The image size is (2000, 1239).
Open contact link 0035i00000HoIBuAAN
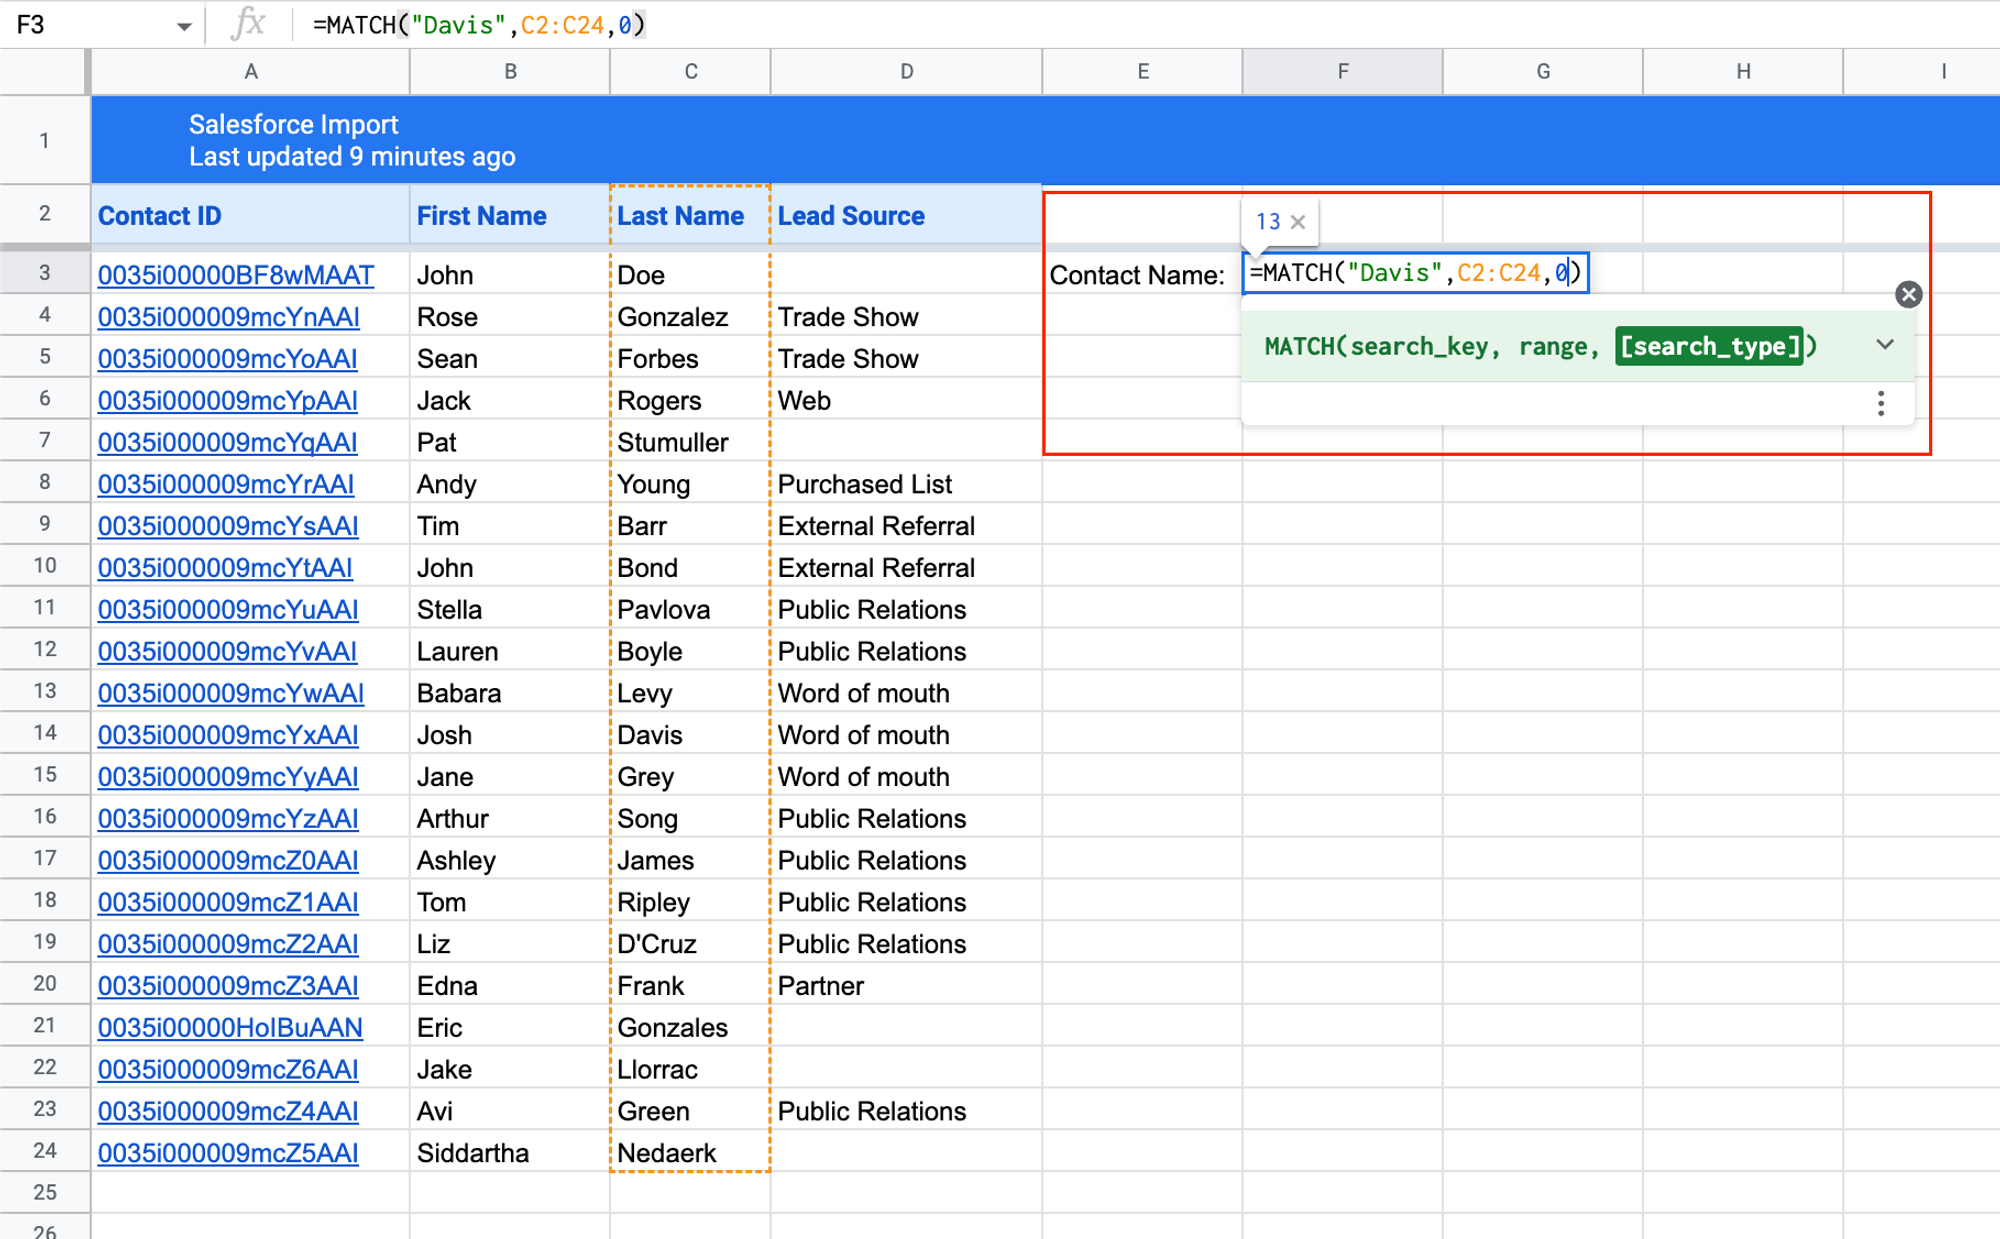[230, 1027]
